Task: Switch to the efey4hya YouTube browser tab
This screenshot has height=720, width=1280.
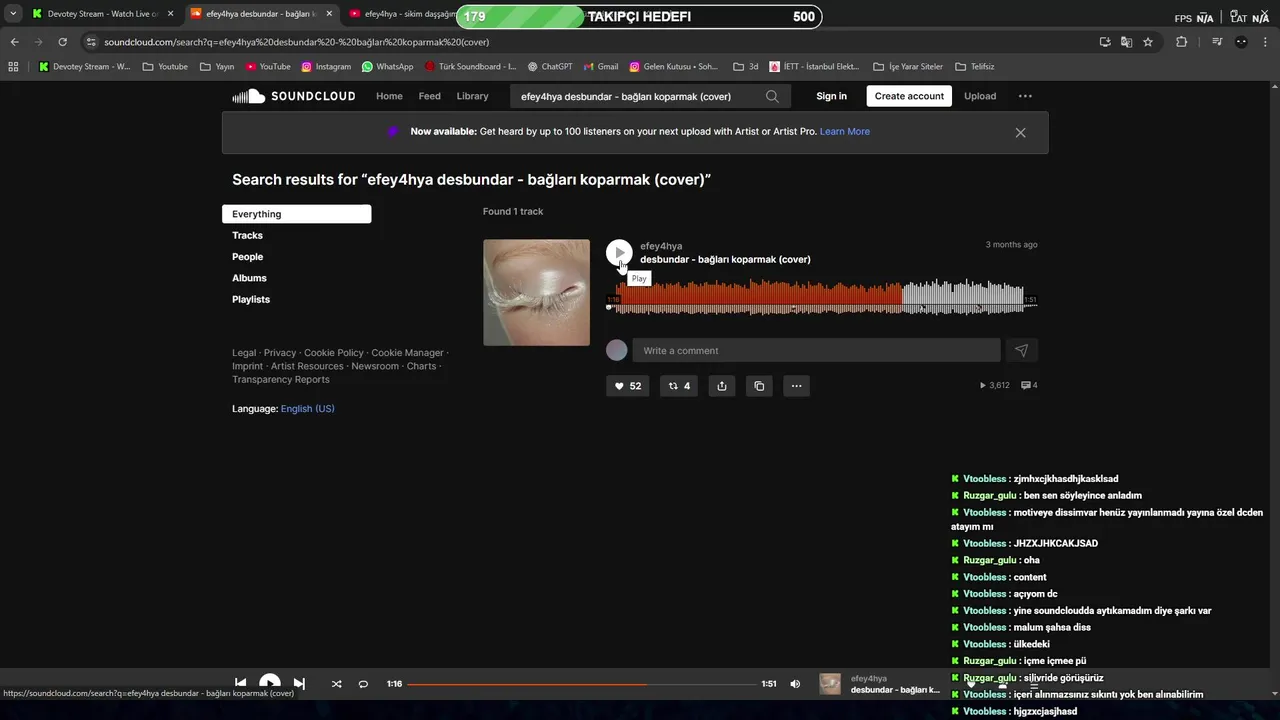Action: click(x=400, y=14)
